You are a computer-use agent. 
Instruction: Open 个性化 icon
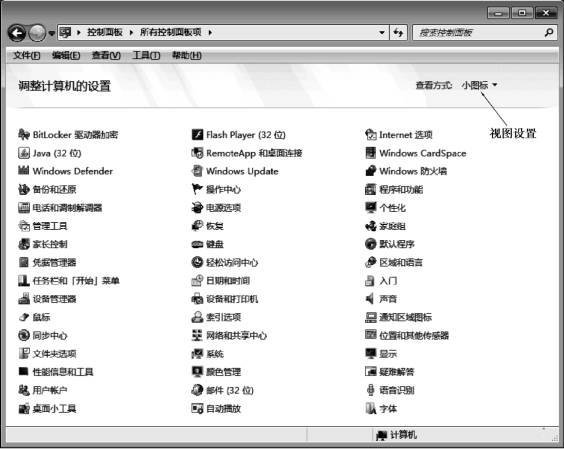(x=370, y=208)
